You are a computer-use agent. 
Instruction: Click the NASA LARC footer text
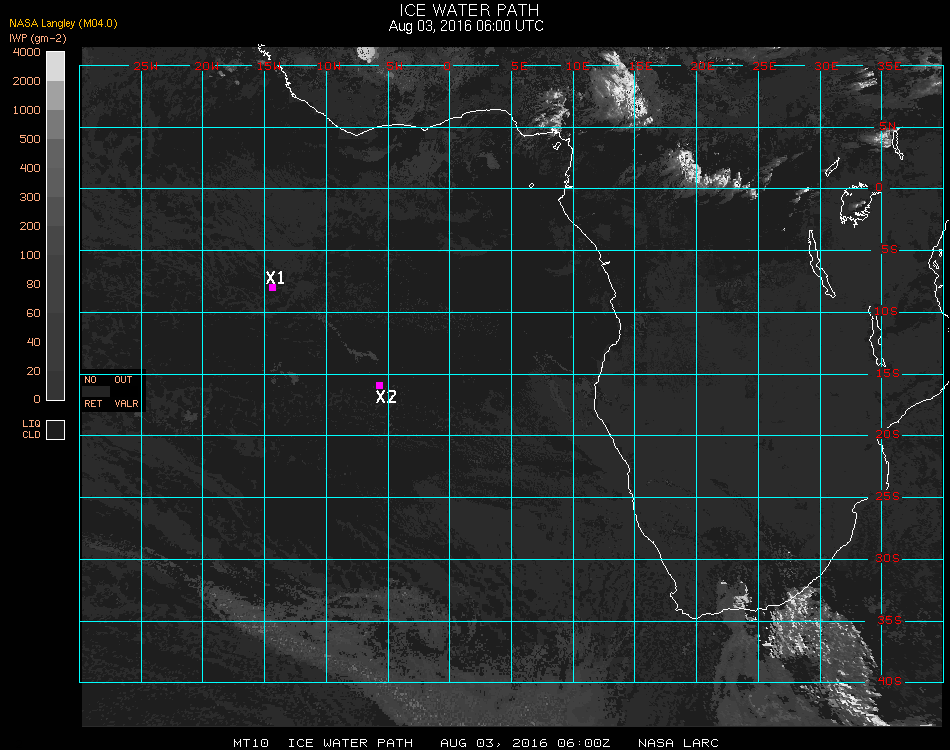677,743
